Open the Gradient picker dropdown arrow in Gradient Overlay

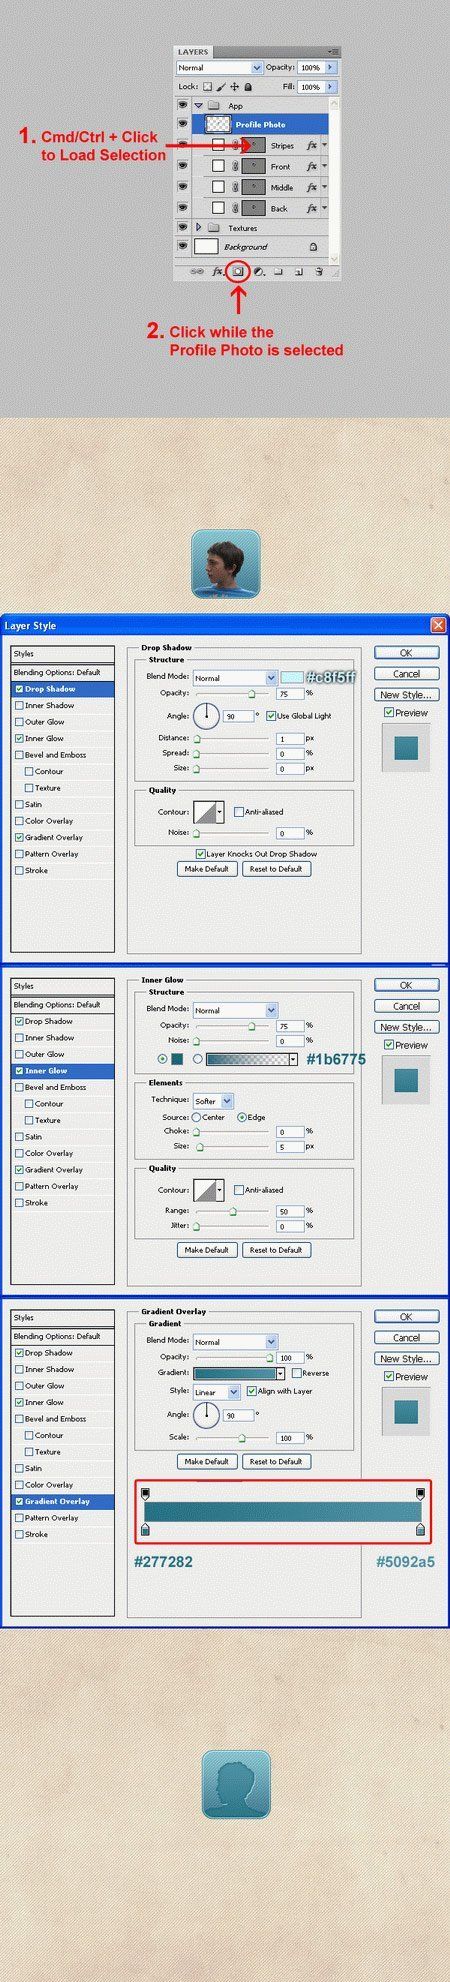(x=281, y=1374)
